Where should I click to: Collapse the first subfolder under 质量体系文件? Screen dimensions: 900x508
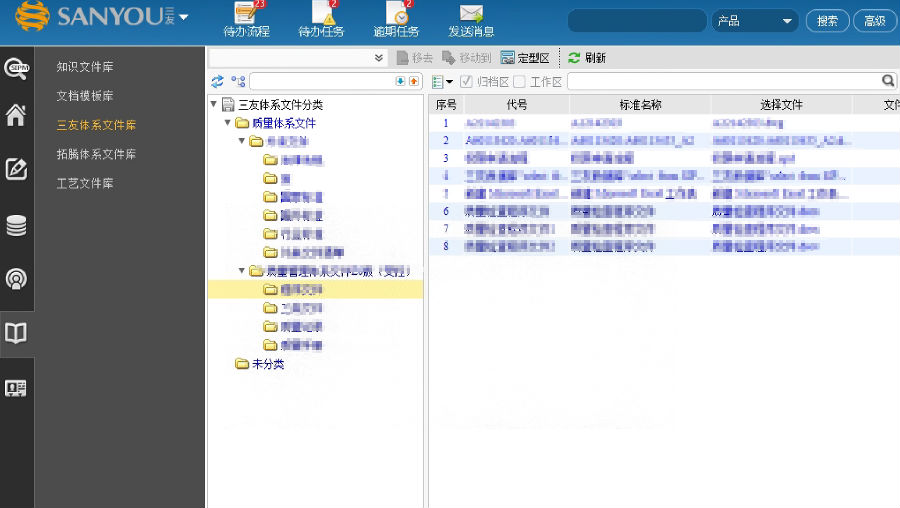click(242, 141)
